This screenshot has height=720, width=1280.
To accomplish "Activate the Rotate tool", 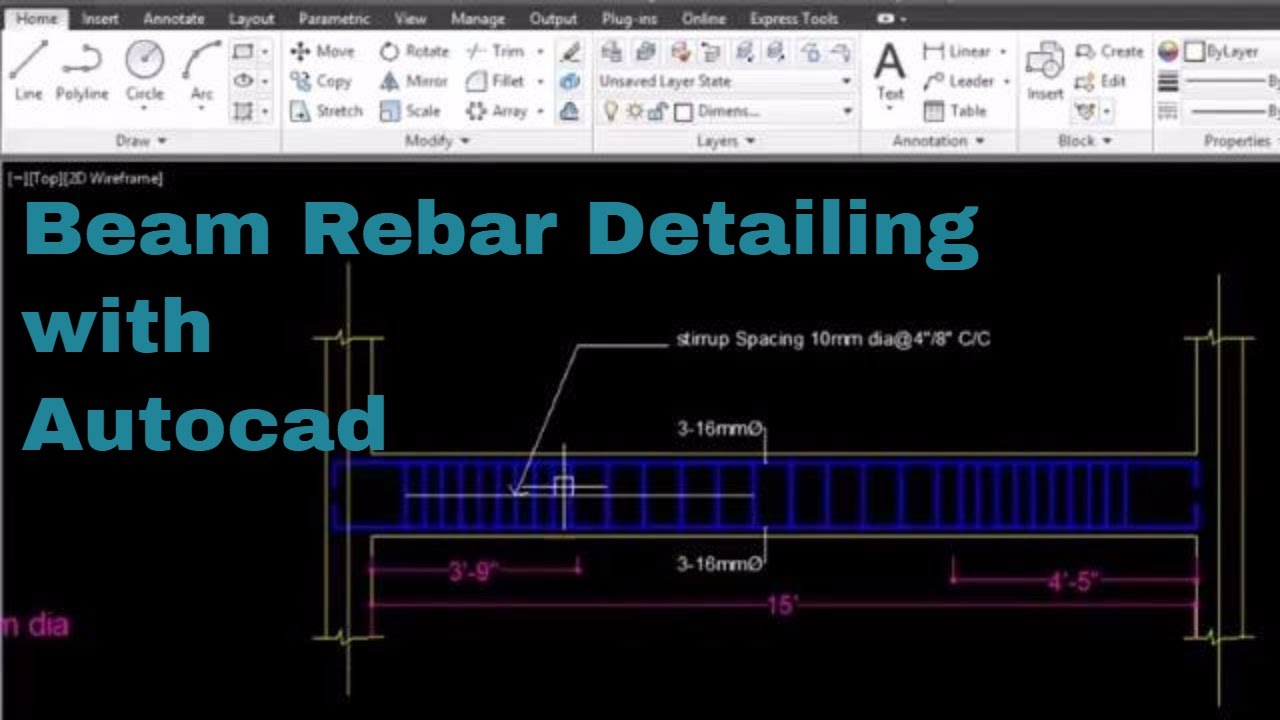I will point(415,51).
